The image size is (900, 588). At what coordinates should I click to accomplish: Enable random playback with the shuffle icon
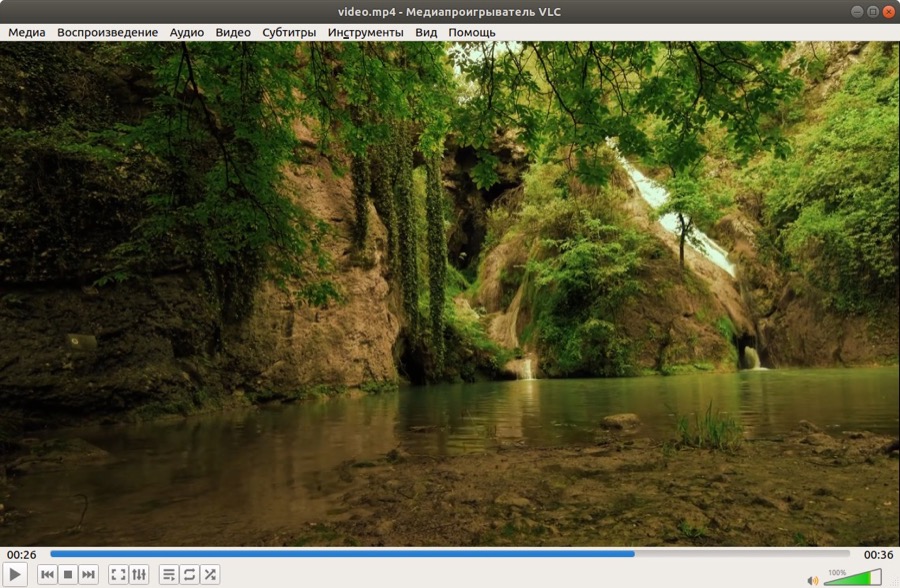point(210,574)
